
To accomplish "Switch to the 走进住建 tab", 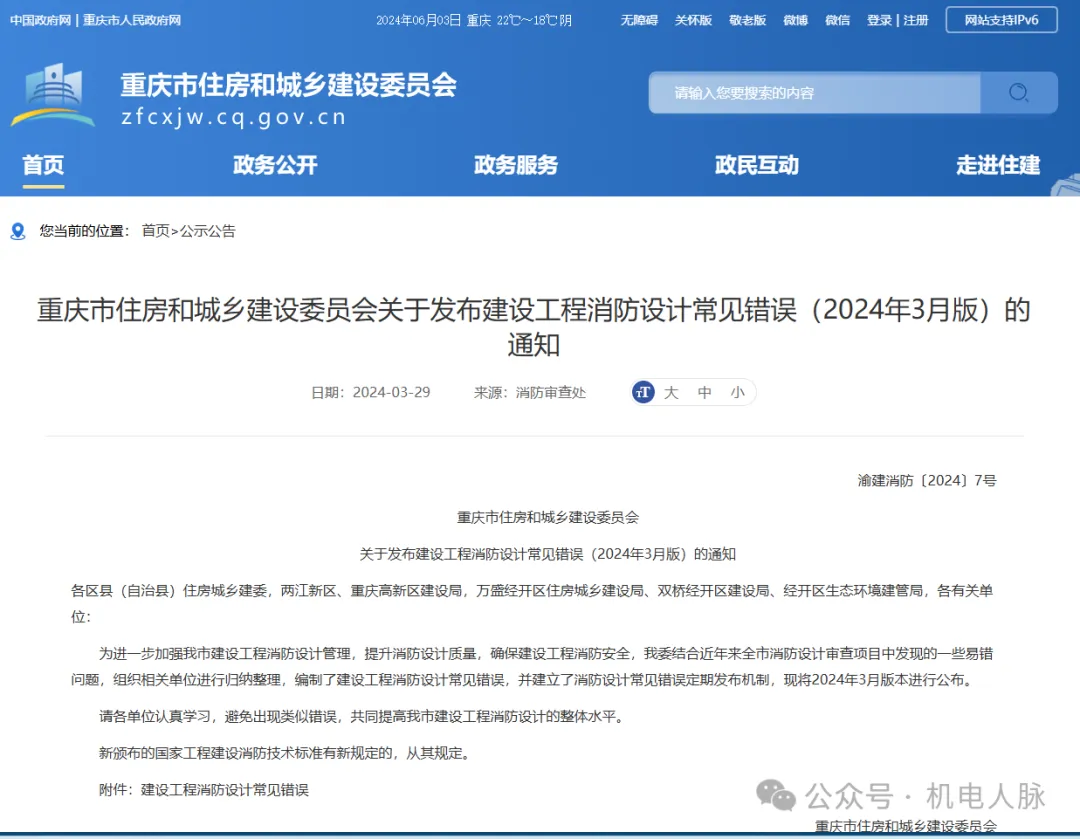I will point(997,166).
